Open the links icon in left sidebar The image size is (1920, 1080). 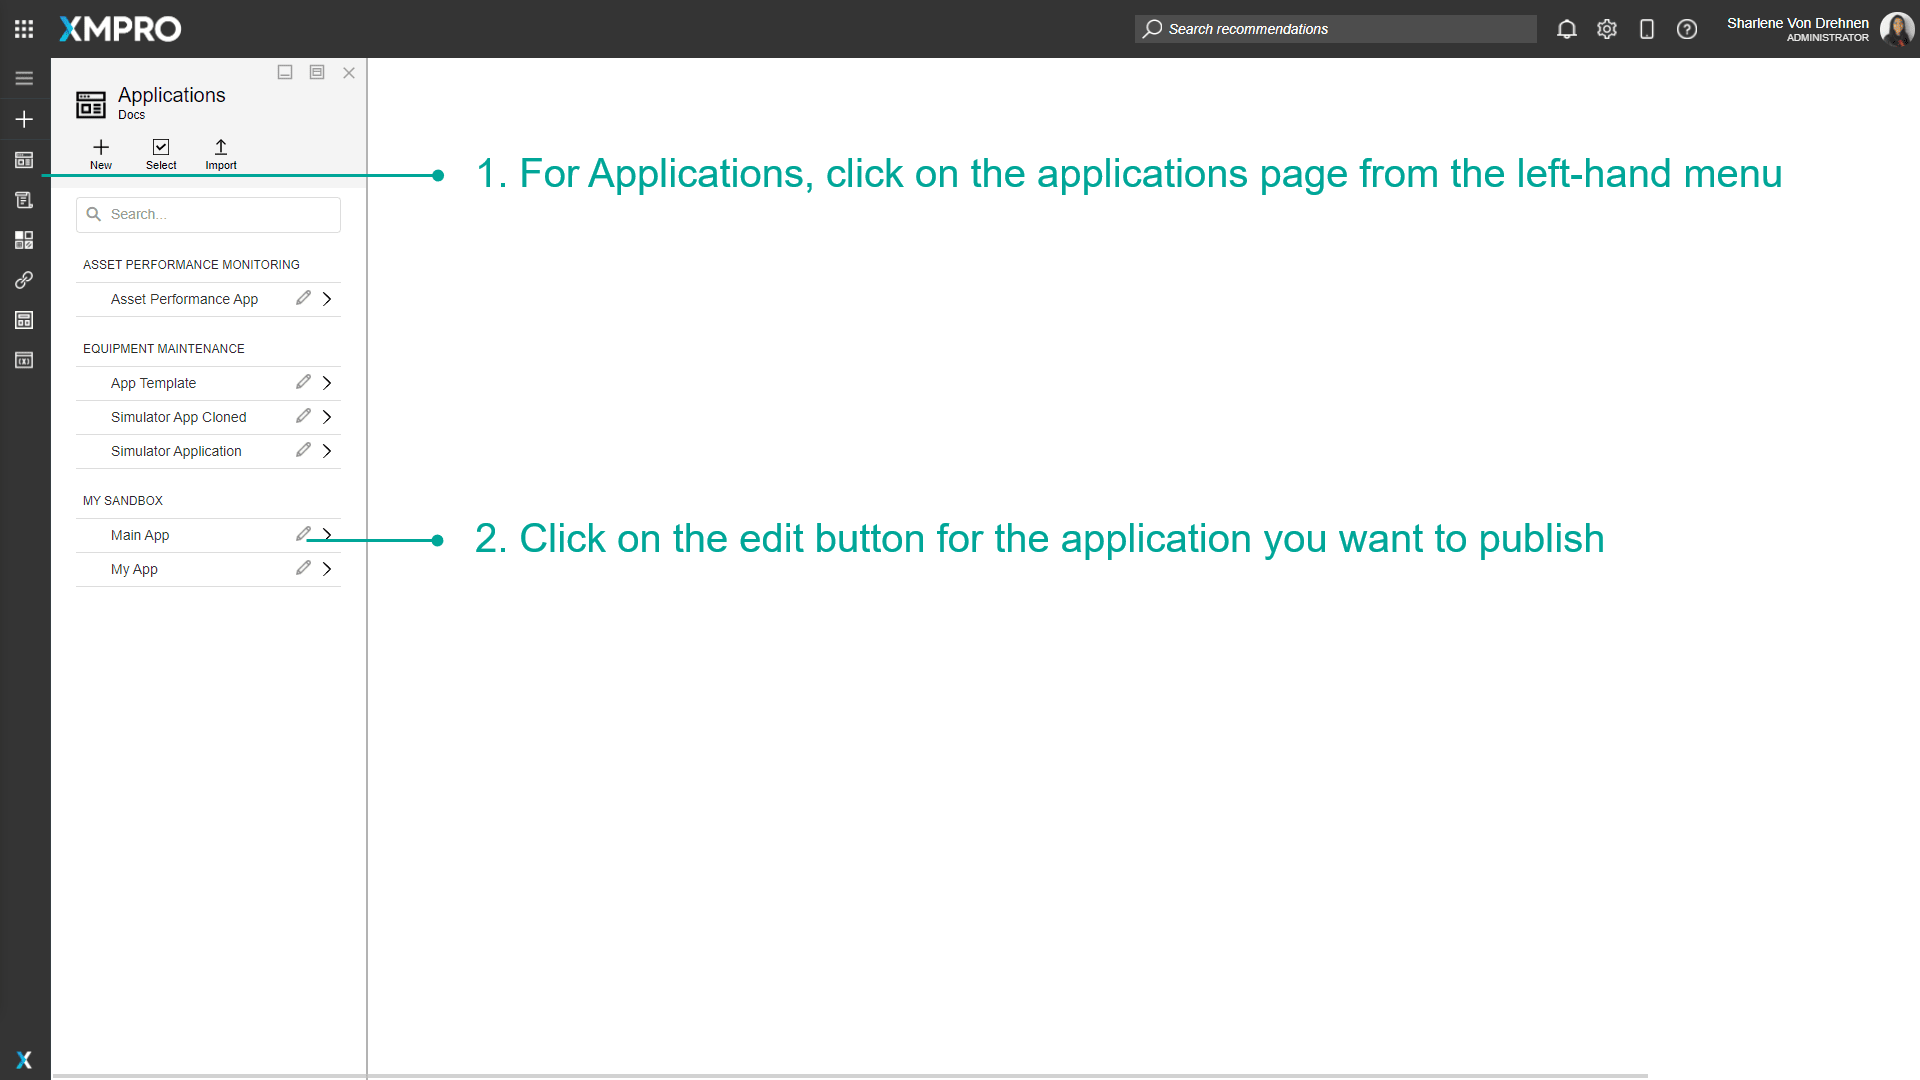click(x=24, y=280)
